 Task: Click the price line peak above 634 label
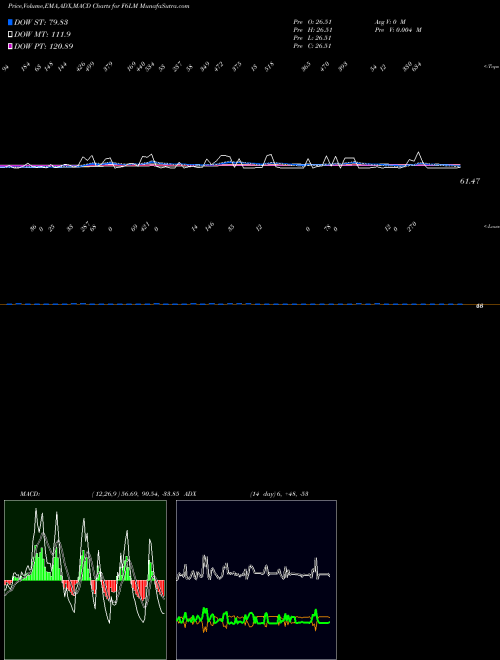coord(418,152)
